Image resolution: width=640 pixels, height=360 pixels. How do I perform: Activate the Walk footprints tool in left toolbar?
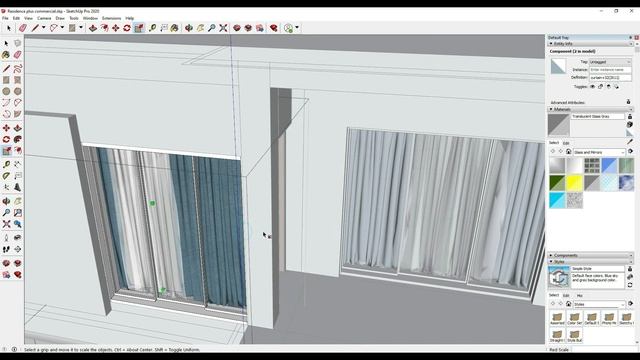pyautogui.click(x=6, y=249)
